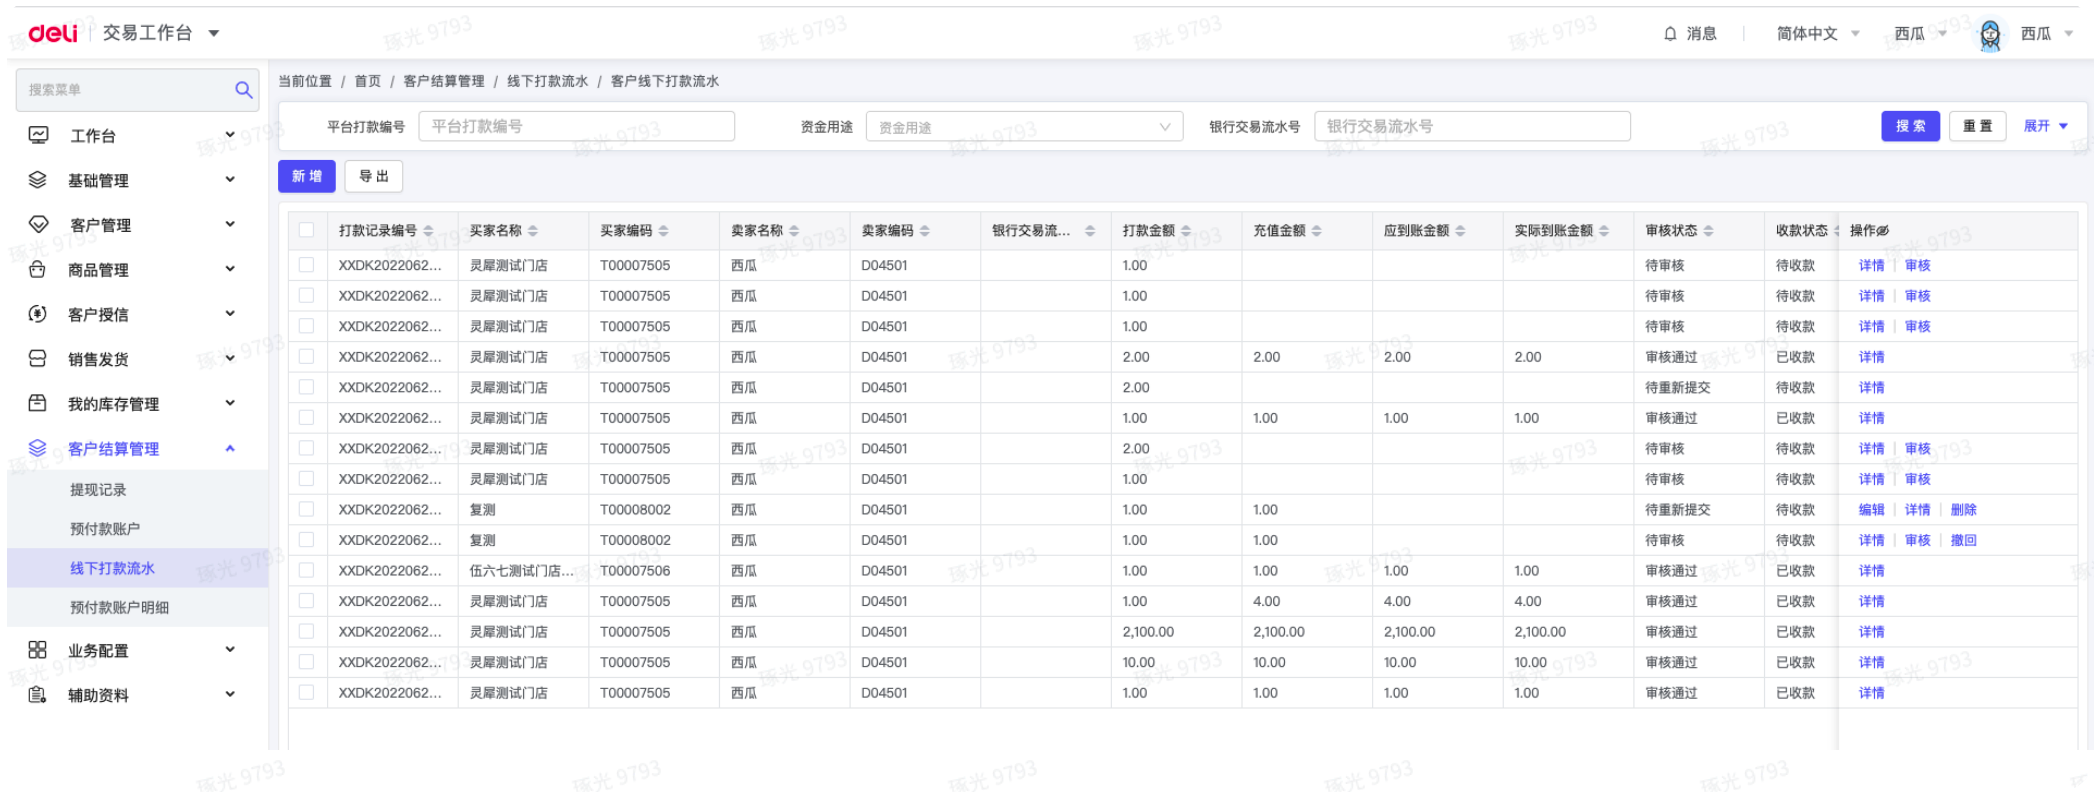
Task: Go to 首页 in breadcrumb
Action: click(x=368, y=81)
